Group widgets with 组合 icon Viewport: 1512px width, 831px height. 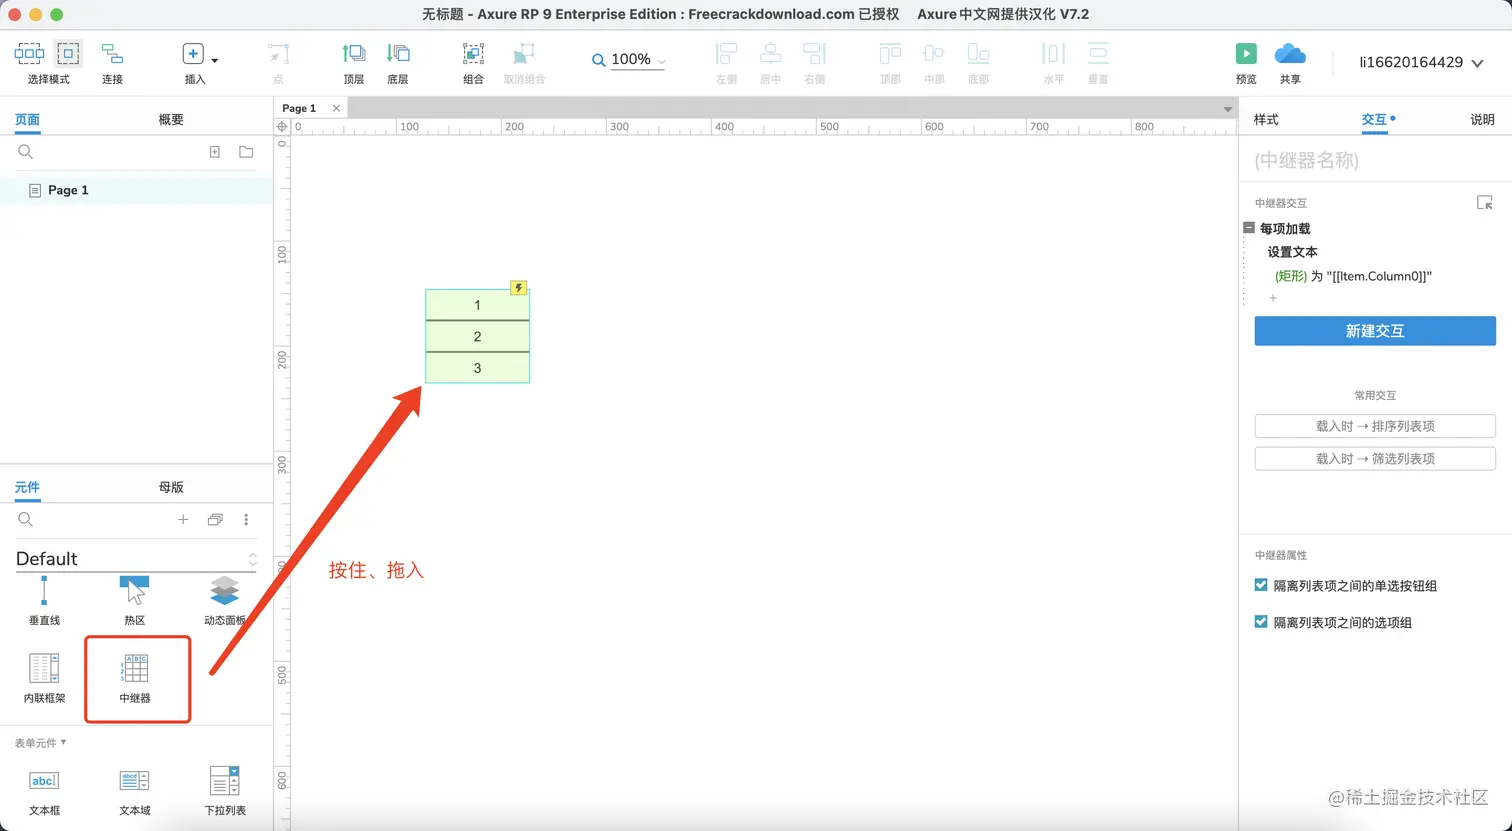point(473,54)
